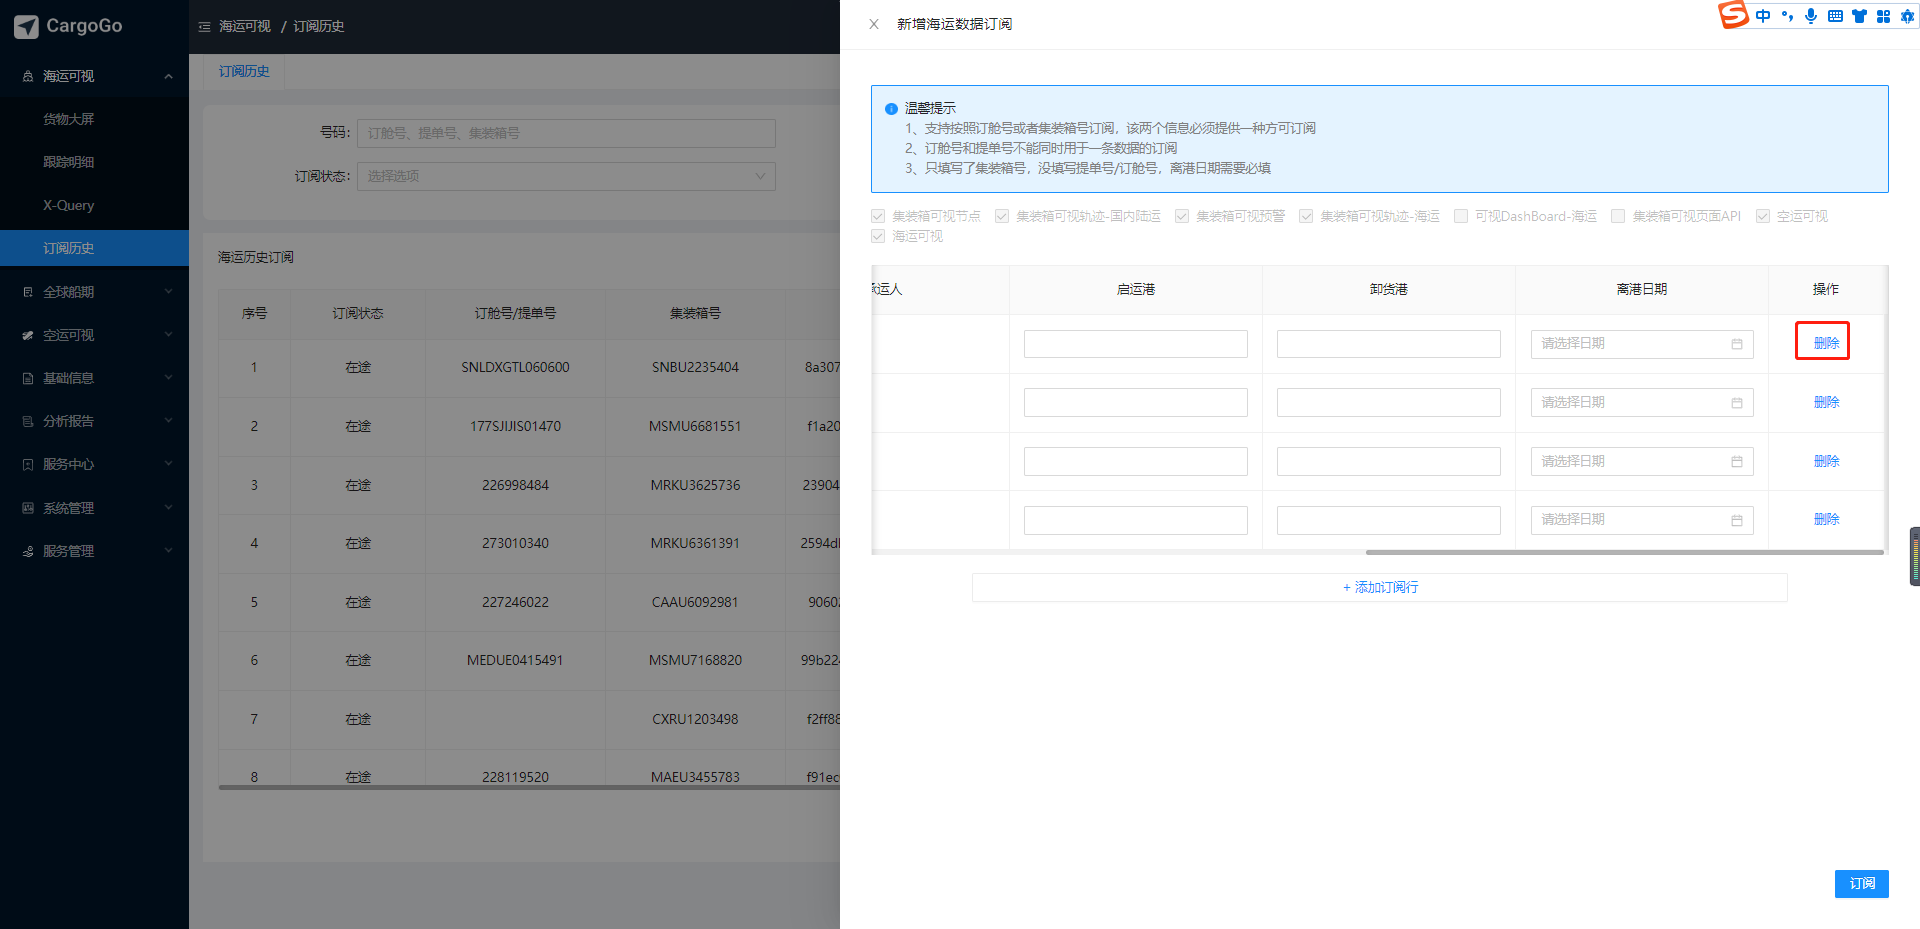This screenshot has width=1920, height=929.
Task: Toggle the 集装箱可视节点 checkbox
Action: point(878,216)
